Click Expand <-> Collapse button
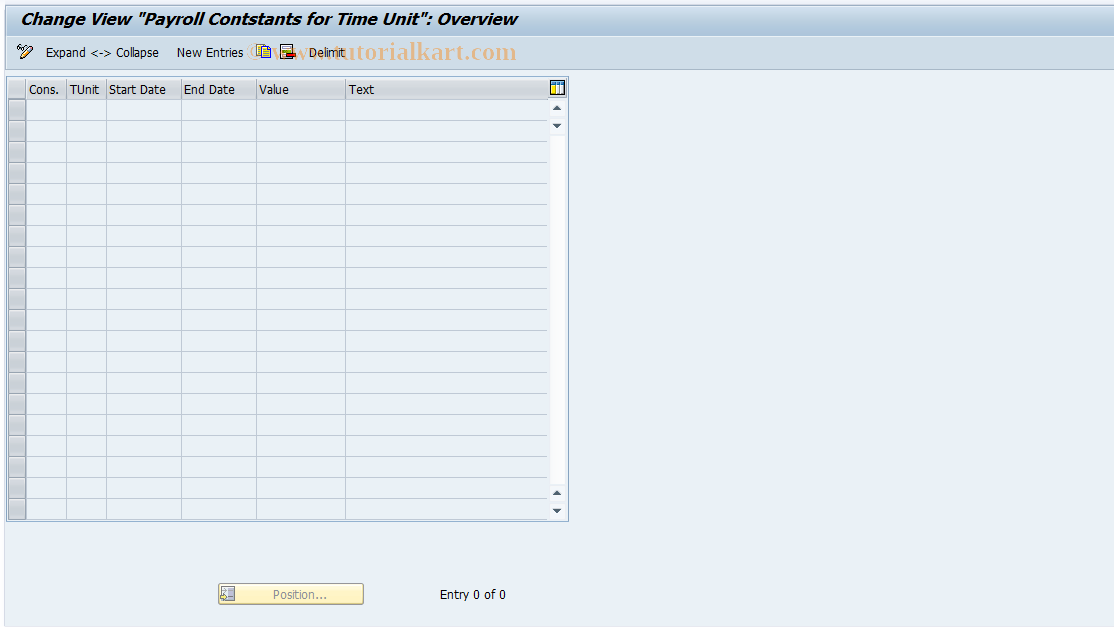1114x627 pixels. point(102,53)
